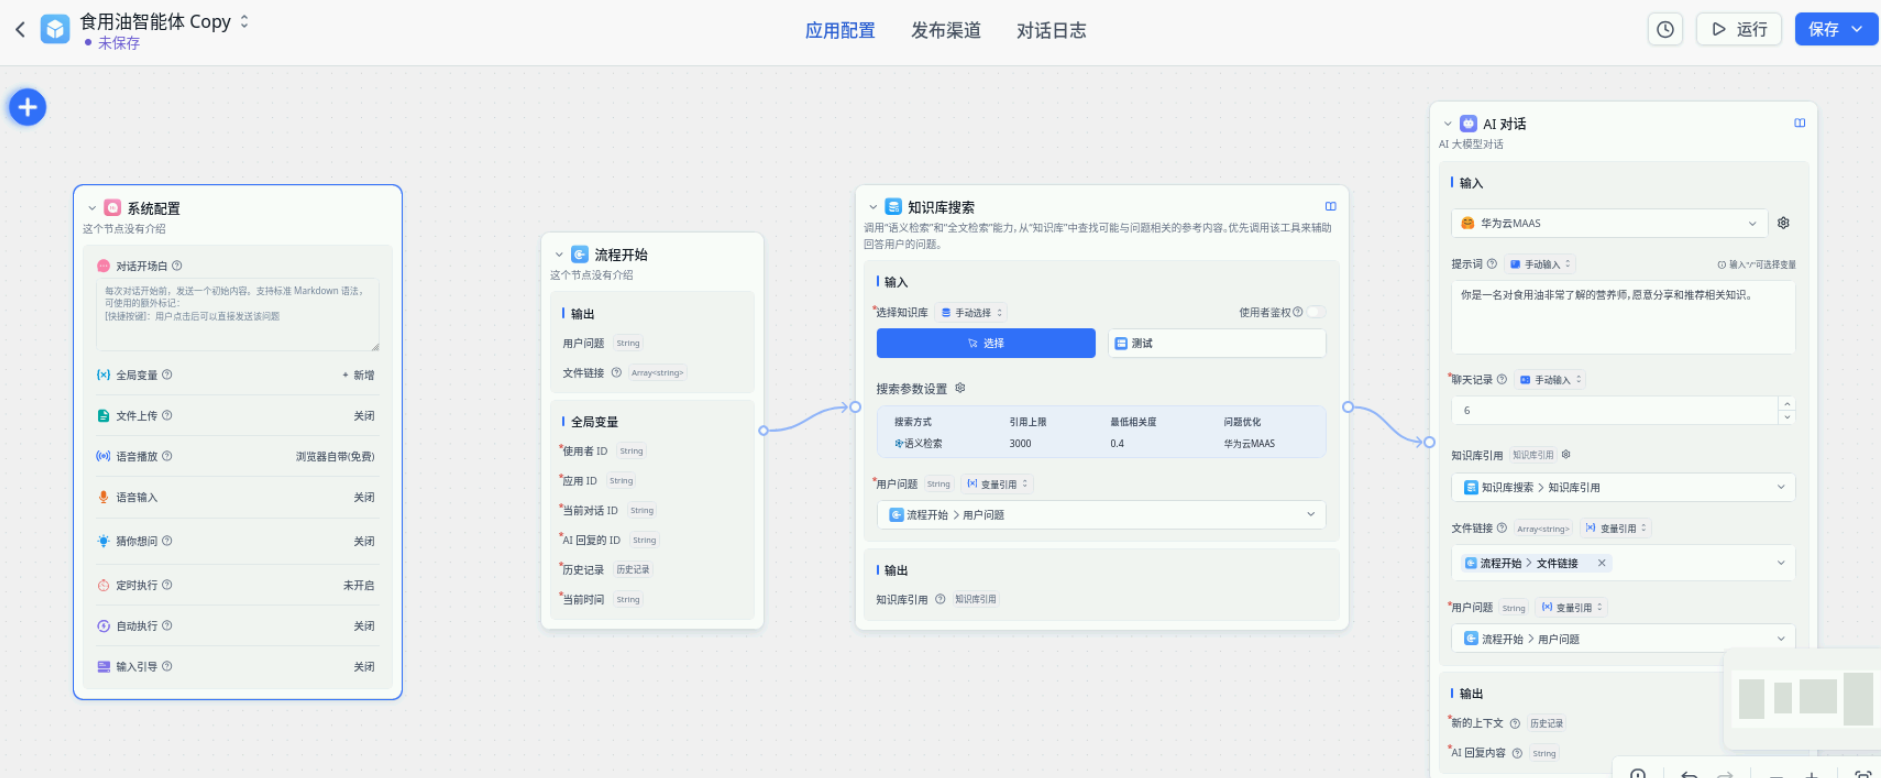Click the 猜你想问 lightbulb icon
Viewport: 1881px width, 778px height.
(x=103, y=541)
